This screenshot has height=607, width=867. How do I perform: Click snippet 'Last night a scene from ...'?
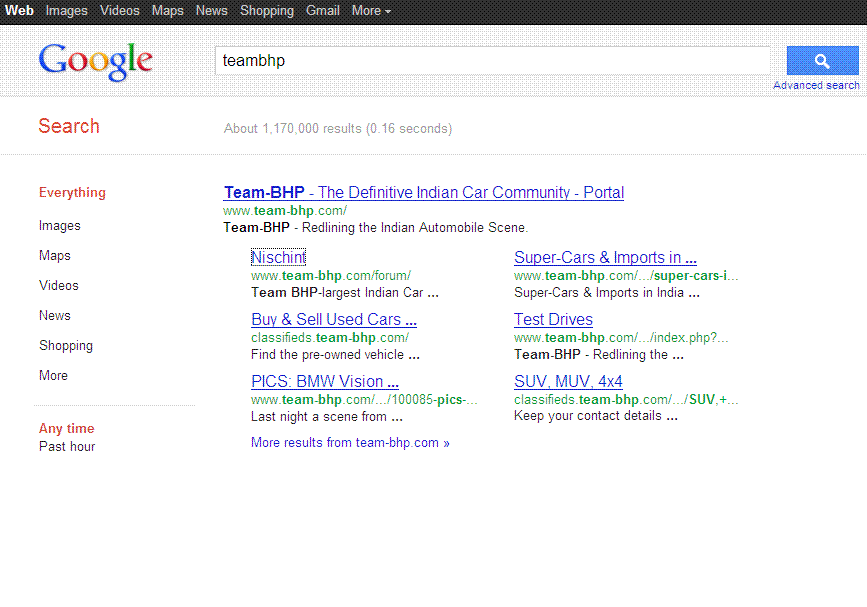pos(327,416)
